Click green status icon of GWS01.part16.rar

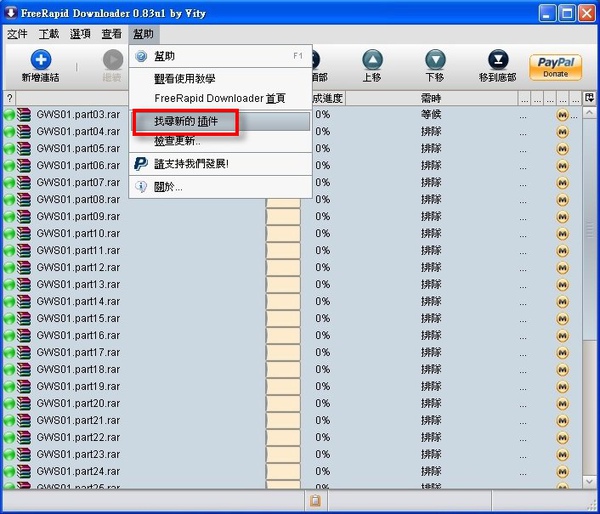click(x=9, y=336)
